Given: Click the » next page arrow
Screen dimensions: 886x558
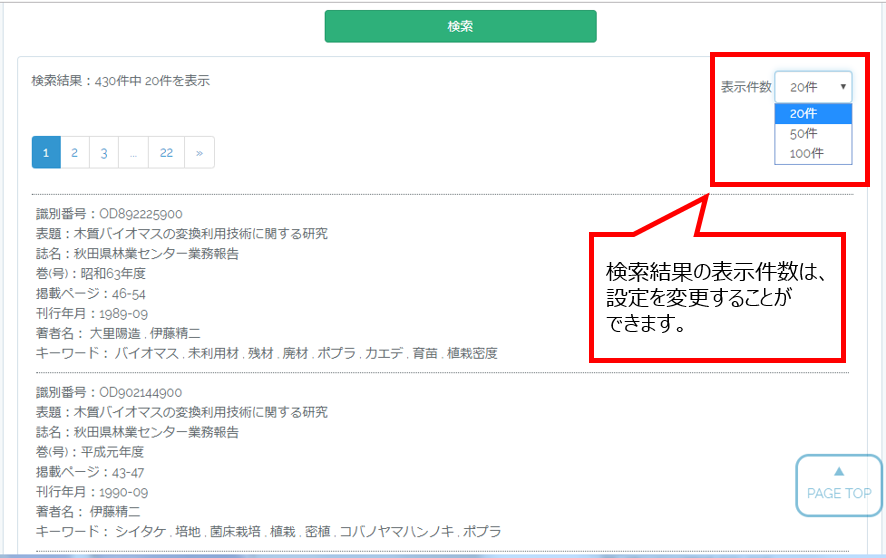Looking at the screenshot, I should (x=199, y=152).
